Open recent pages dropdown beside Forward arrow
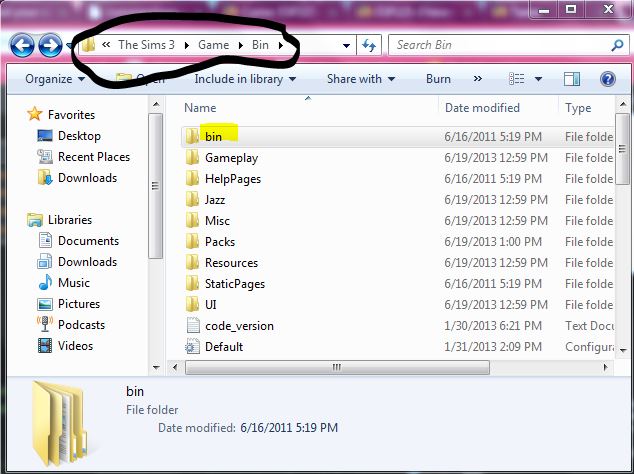 point(69,46)
